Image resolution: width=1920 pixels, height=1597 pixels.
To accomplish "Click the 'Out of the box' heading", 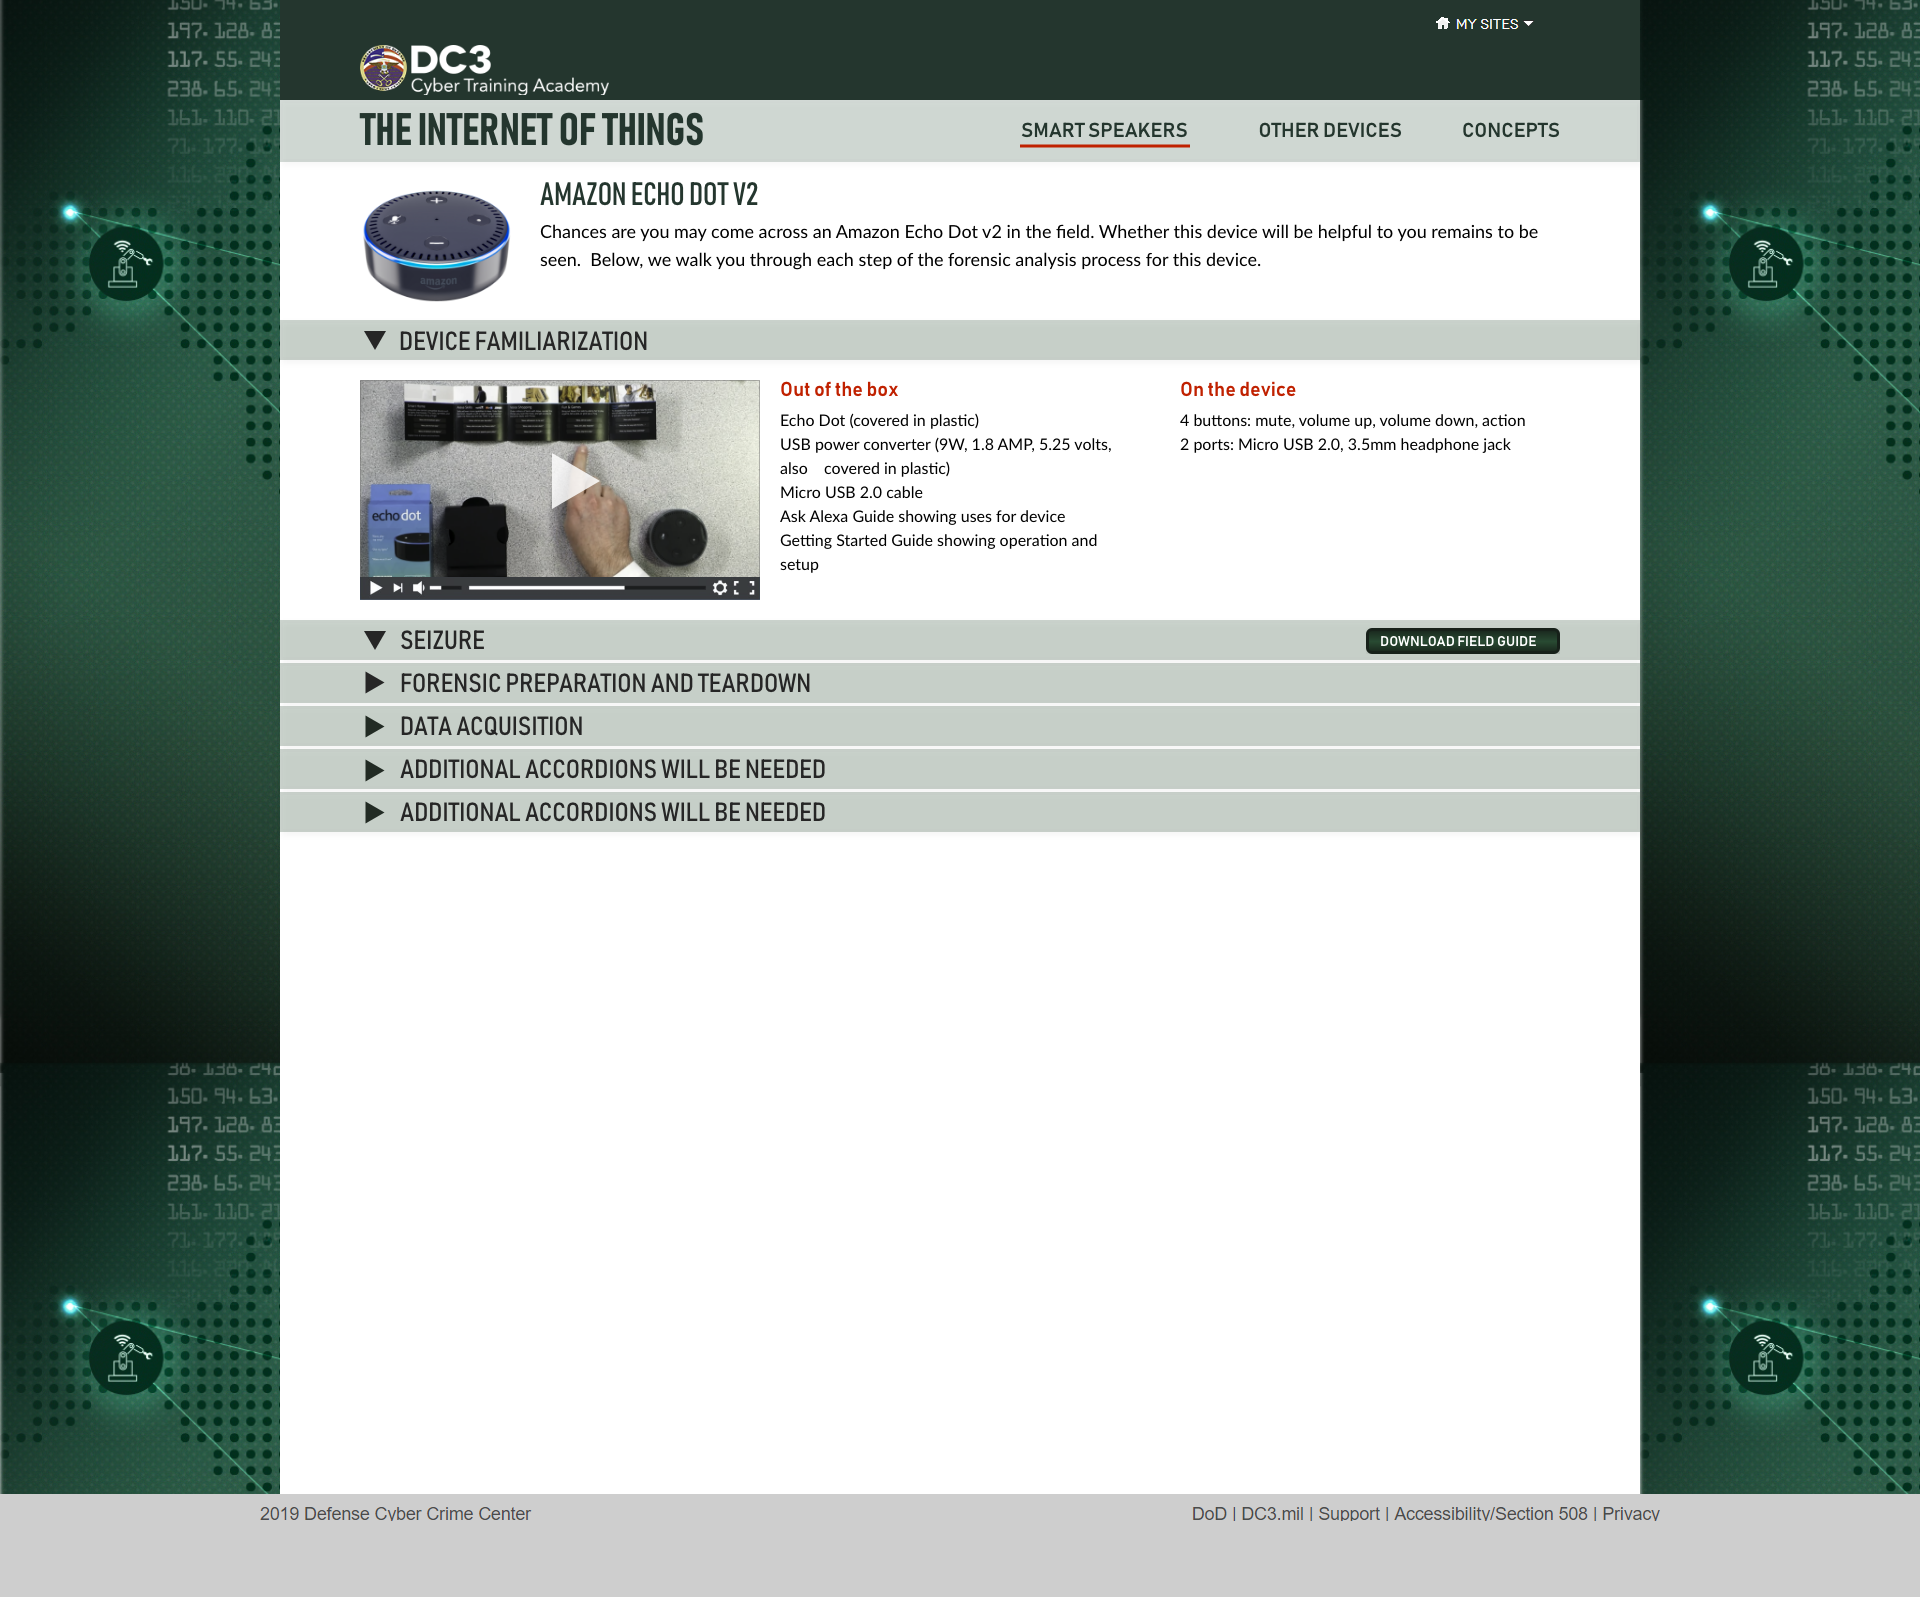I will pos(839,390).
